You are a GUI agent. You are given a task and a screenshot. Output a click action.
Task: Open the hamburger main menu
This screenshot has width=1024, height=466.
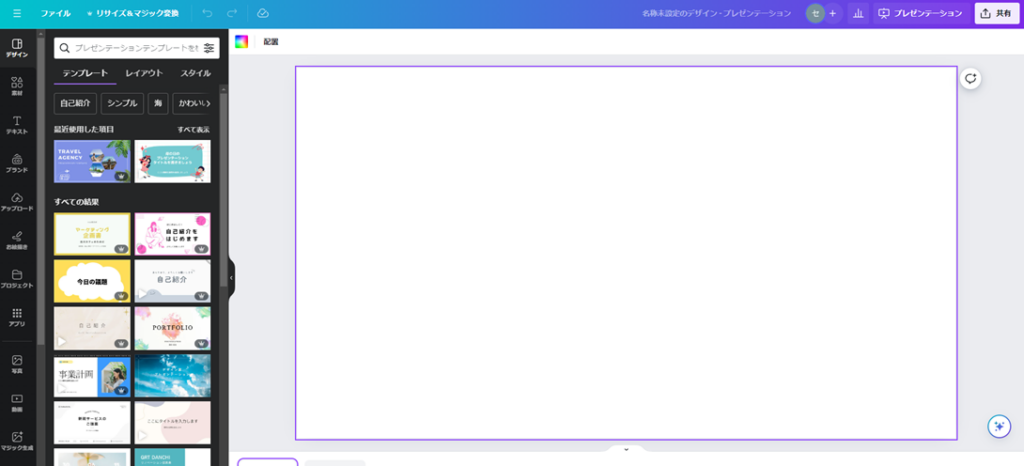tap(16, 14)
